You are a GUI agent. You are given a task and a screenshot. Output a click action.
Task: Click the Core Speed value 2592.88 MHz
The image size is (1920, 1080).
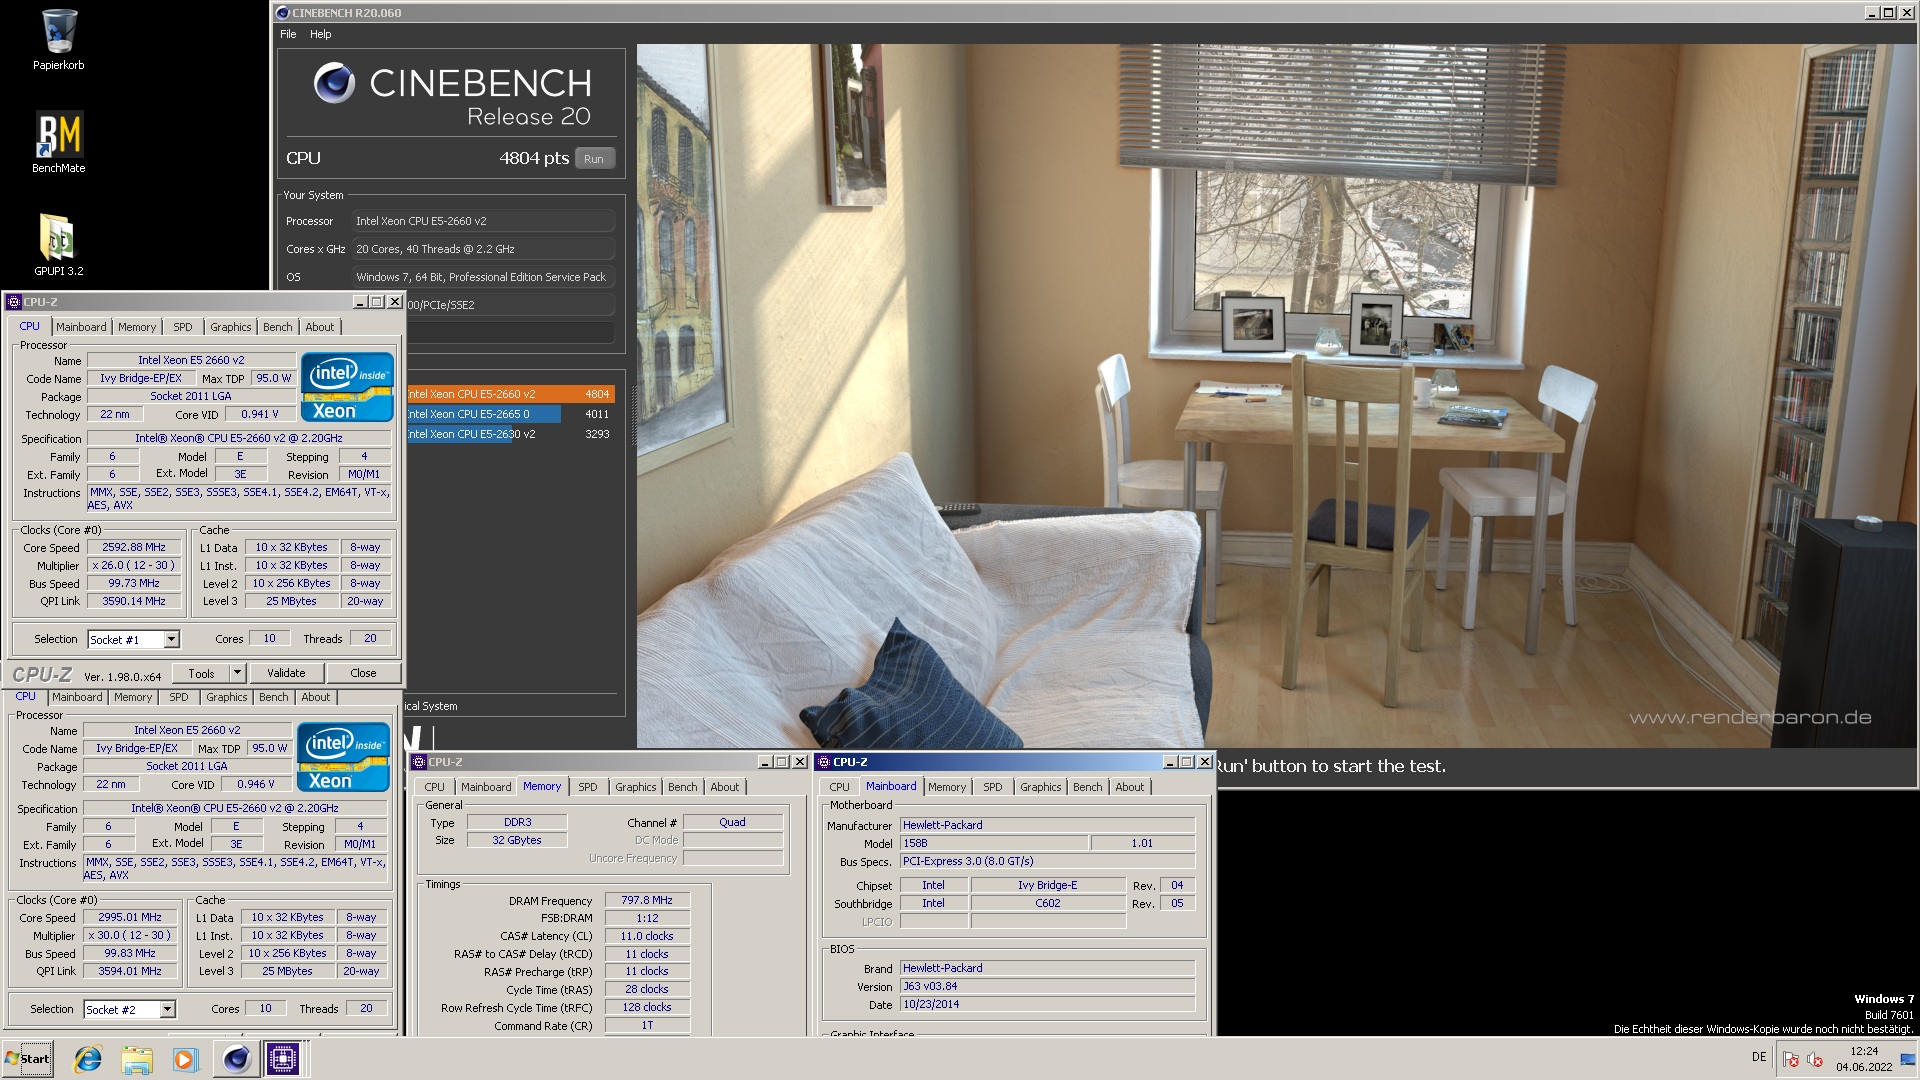pyautogui.click(x=134, y=547)
